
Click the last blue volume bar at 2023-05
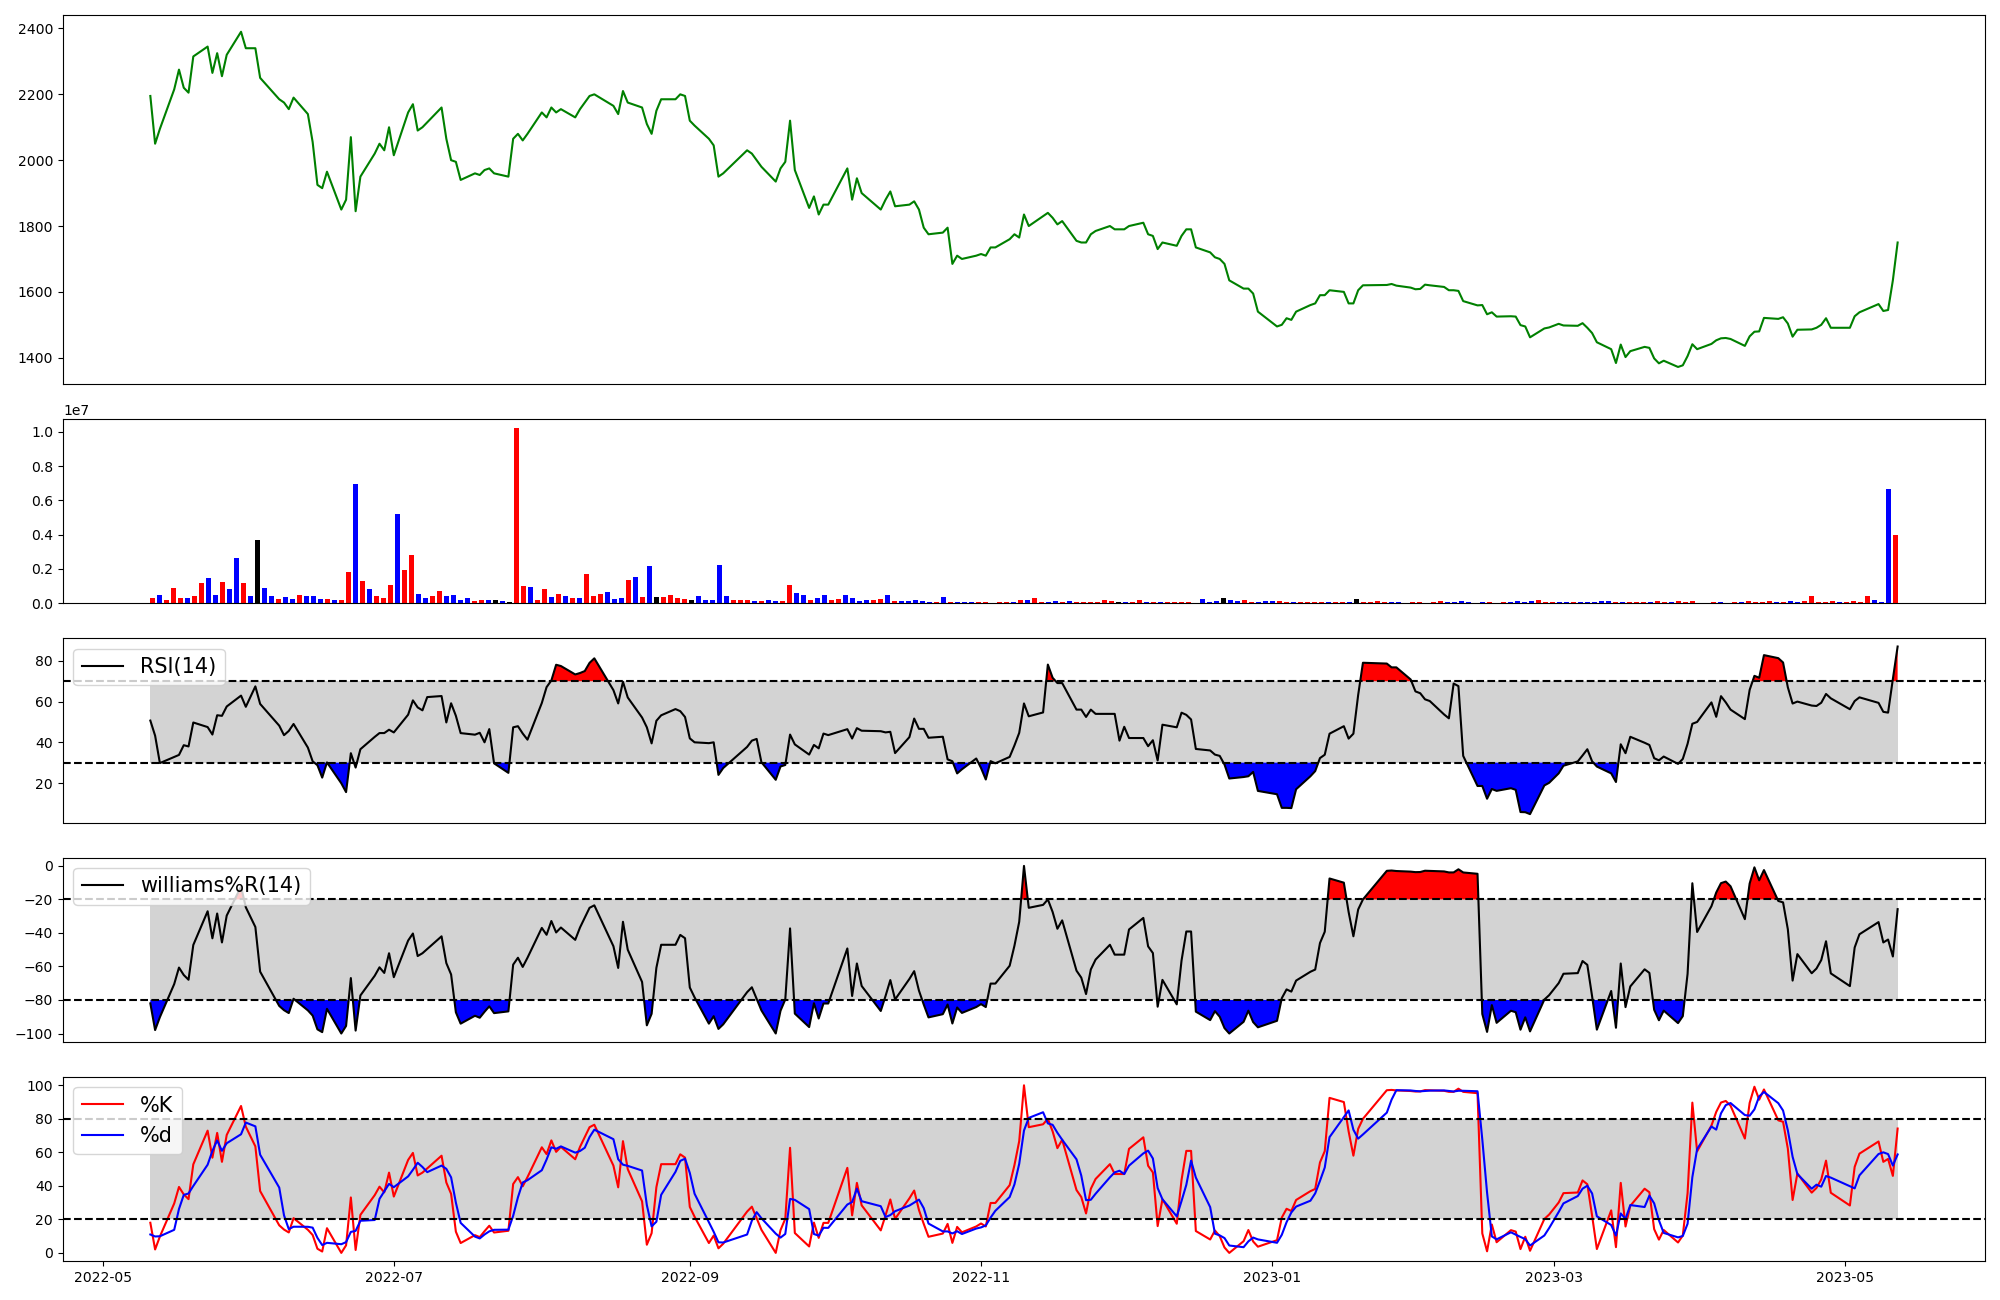pos(1888,546)
